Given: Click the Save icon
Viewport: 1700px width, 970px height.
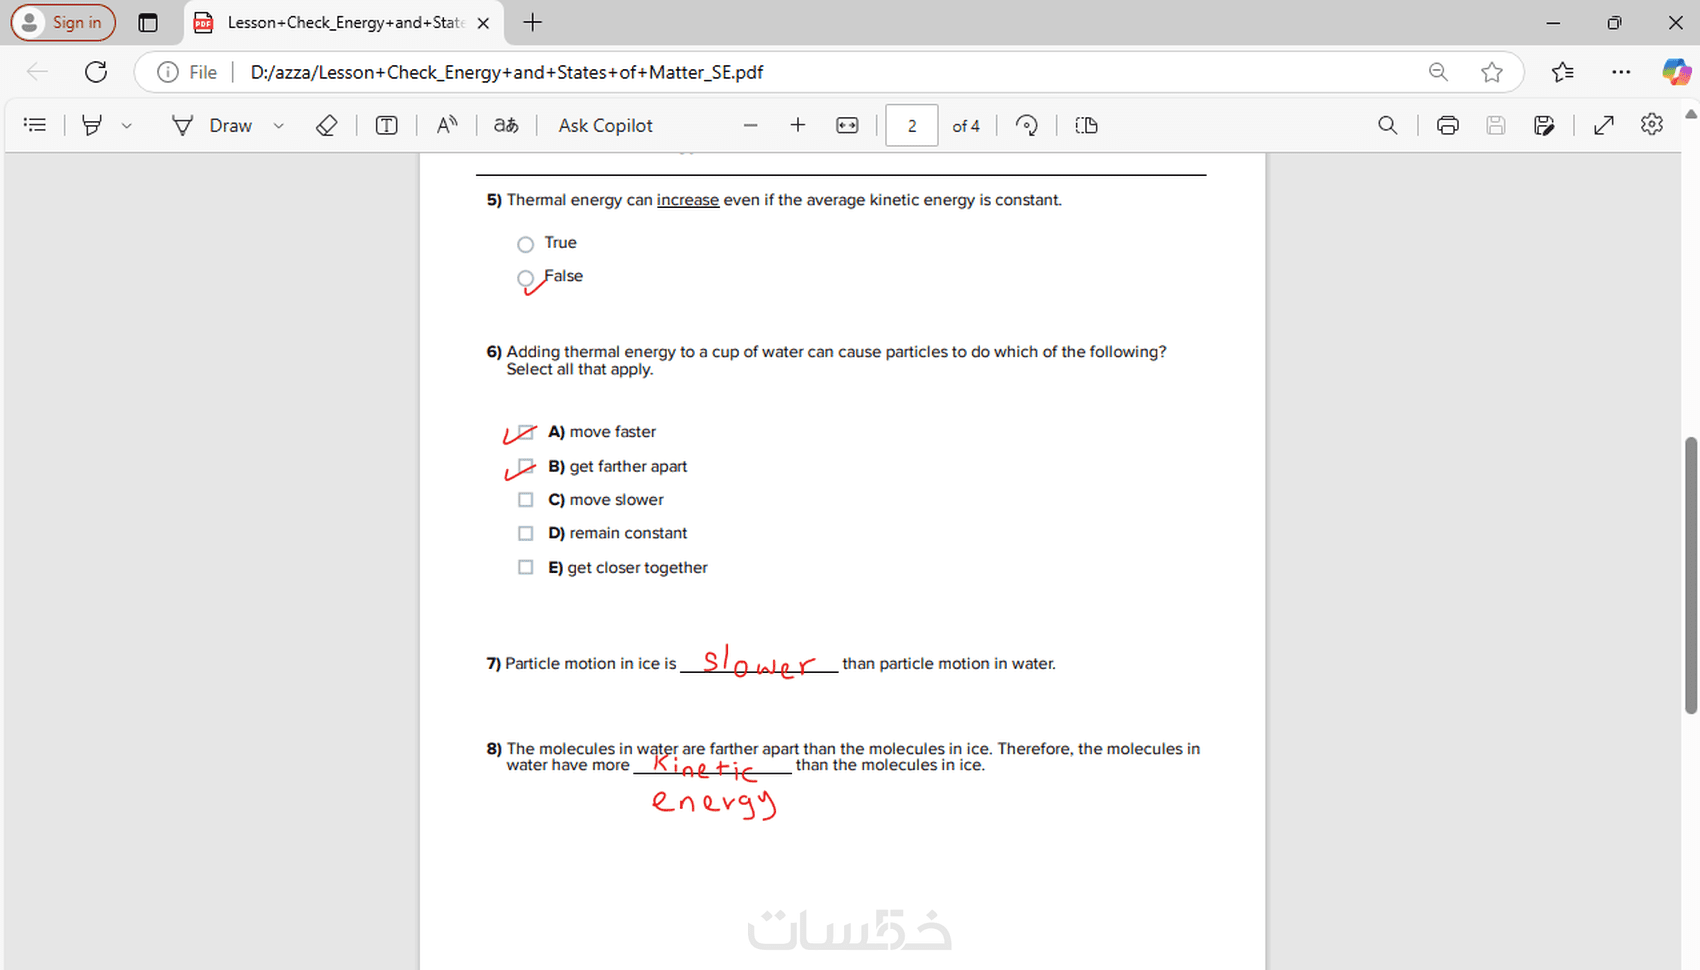Looking at the screenshot, I should 1496,125.
